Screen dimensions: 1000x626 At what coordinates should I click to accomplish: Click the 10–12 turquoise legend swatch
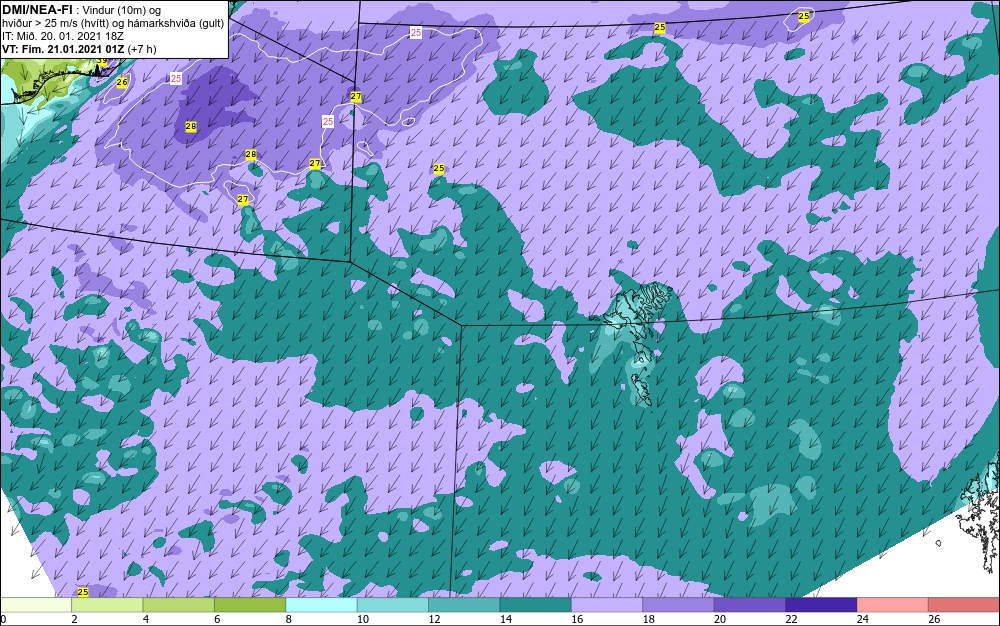pos(393,605)
